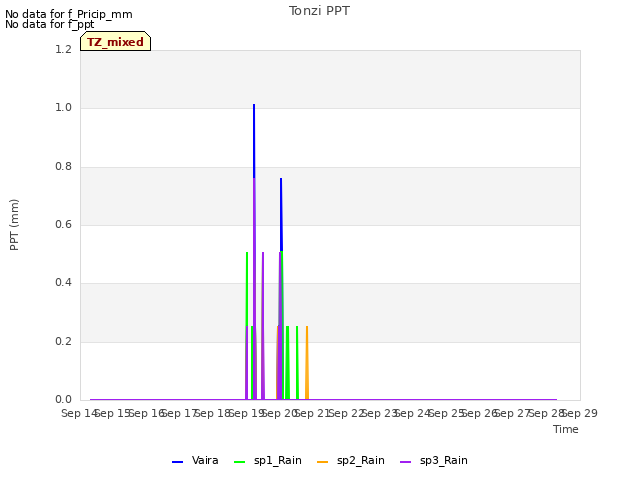Click the orange sp2_Rain legend color marker
640x480 pixels.
point(322,462)
